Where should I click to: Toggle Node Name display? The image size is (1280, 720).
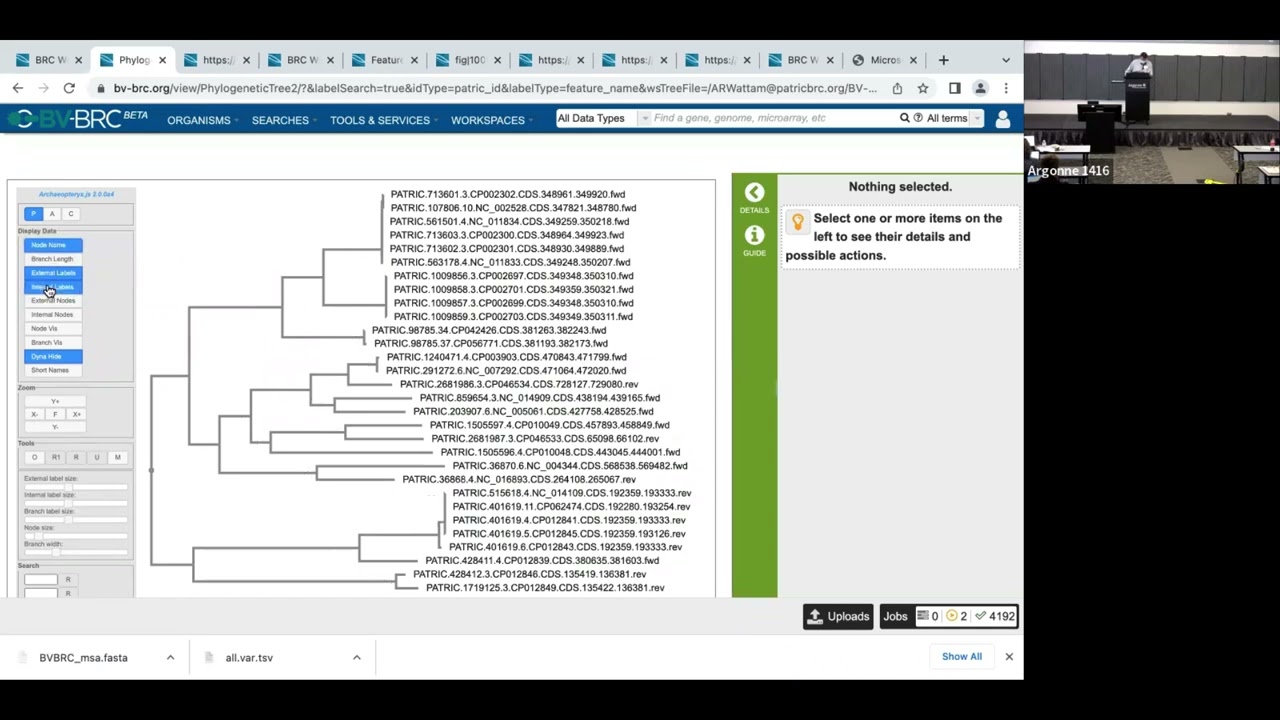coord(54,245)
